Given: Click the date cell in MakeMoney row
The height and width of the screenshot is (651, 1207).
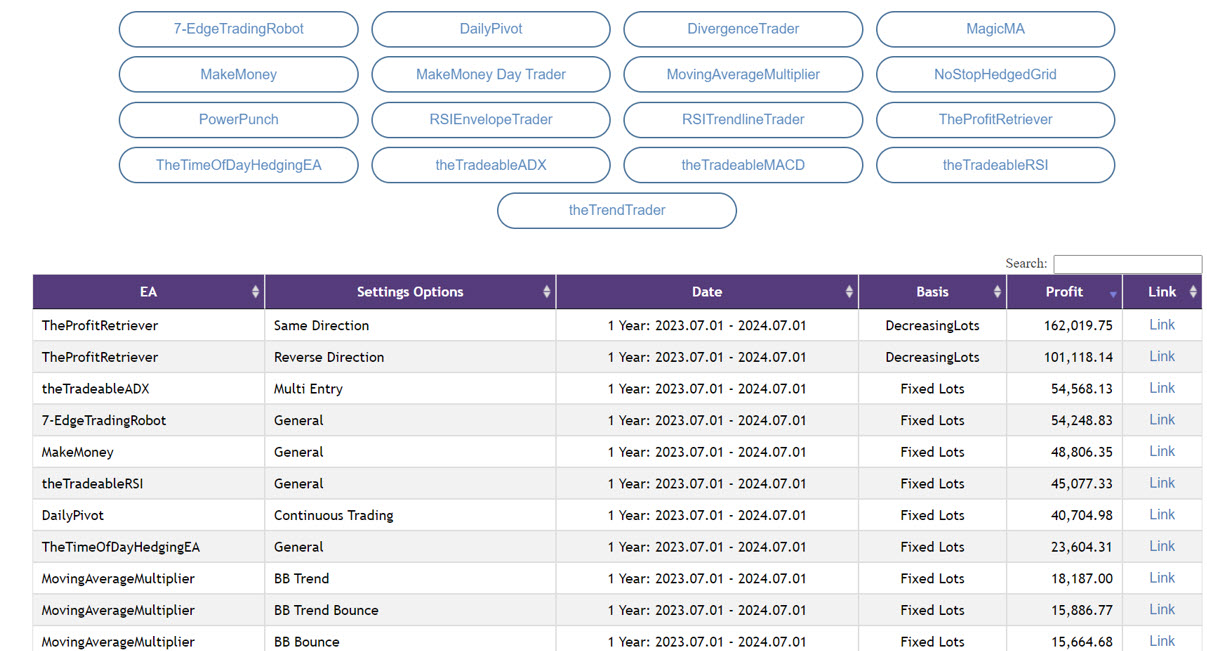Looking at the screenshot, I should tap(707, 452).
